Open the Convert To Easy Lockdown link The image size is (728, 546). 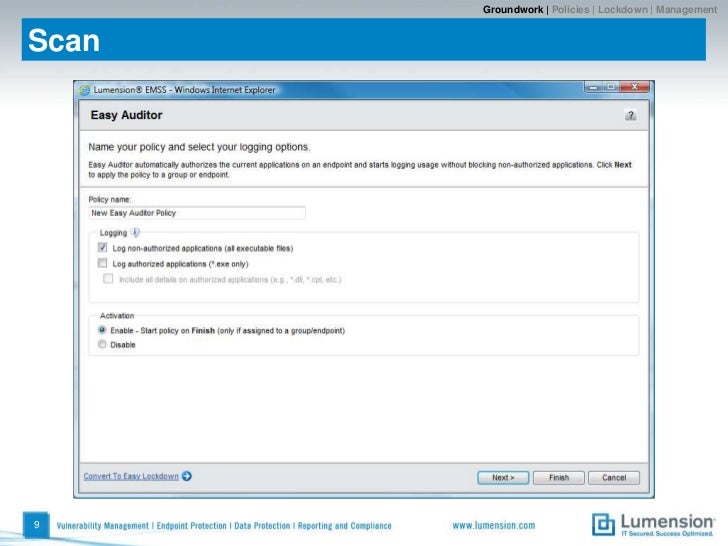131,476
